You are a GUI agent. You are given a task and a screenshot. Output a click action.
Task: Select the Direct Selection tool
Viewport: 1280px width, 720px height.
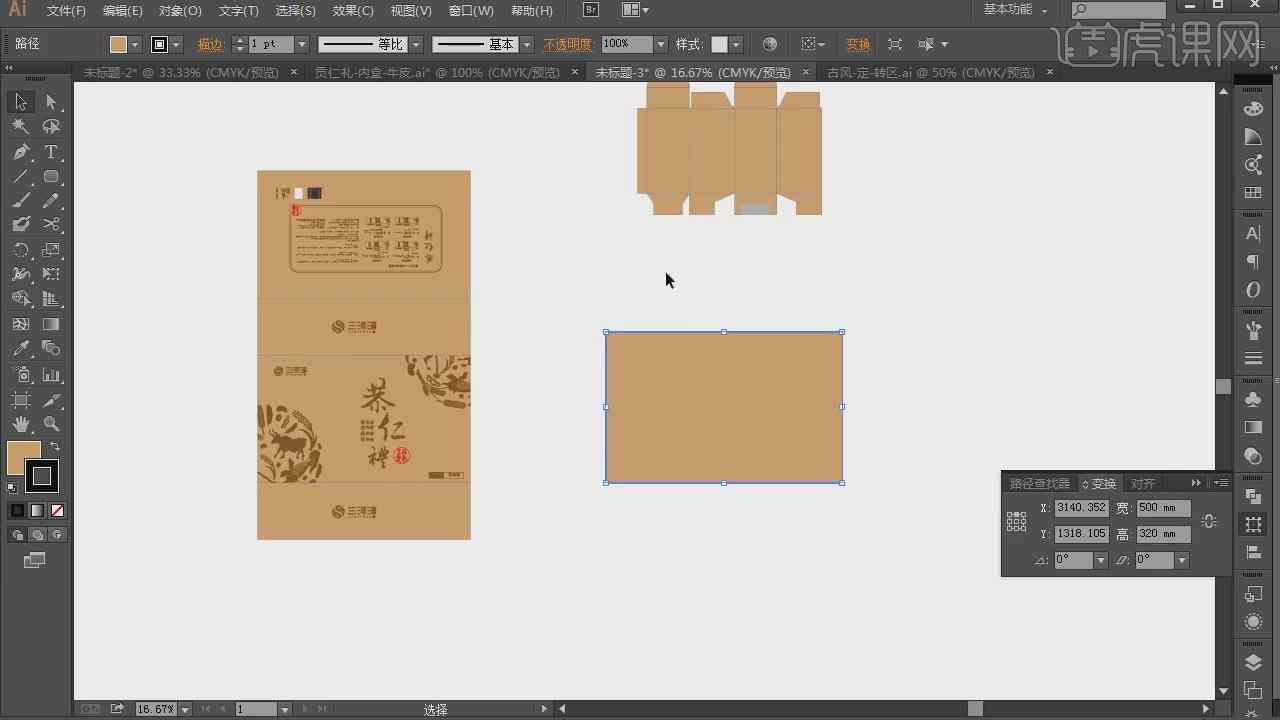[x=51, y=102]
